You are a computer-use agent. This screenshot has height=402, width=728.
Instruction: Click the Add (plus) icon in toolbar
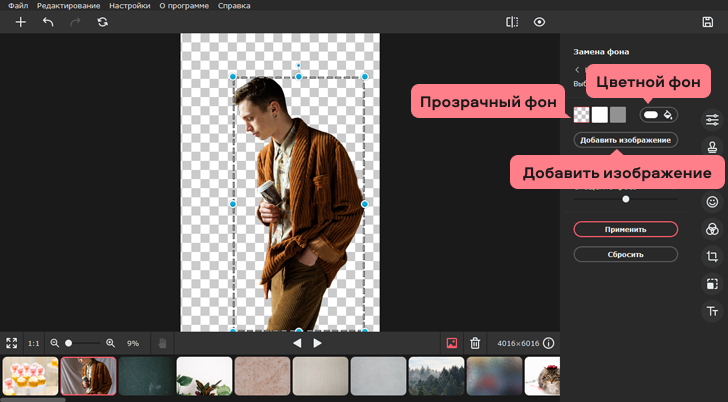pos(20,21)
